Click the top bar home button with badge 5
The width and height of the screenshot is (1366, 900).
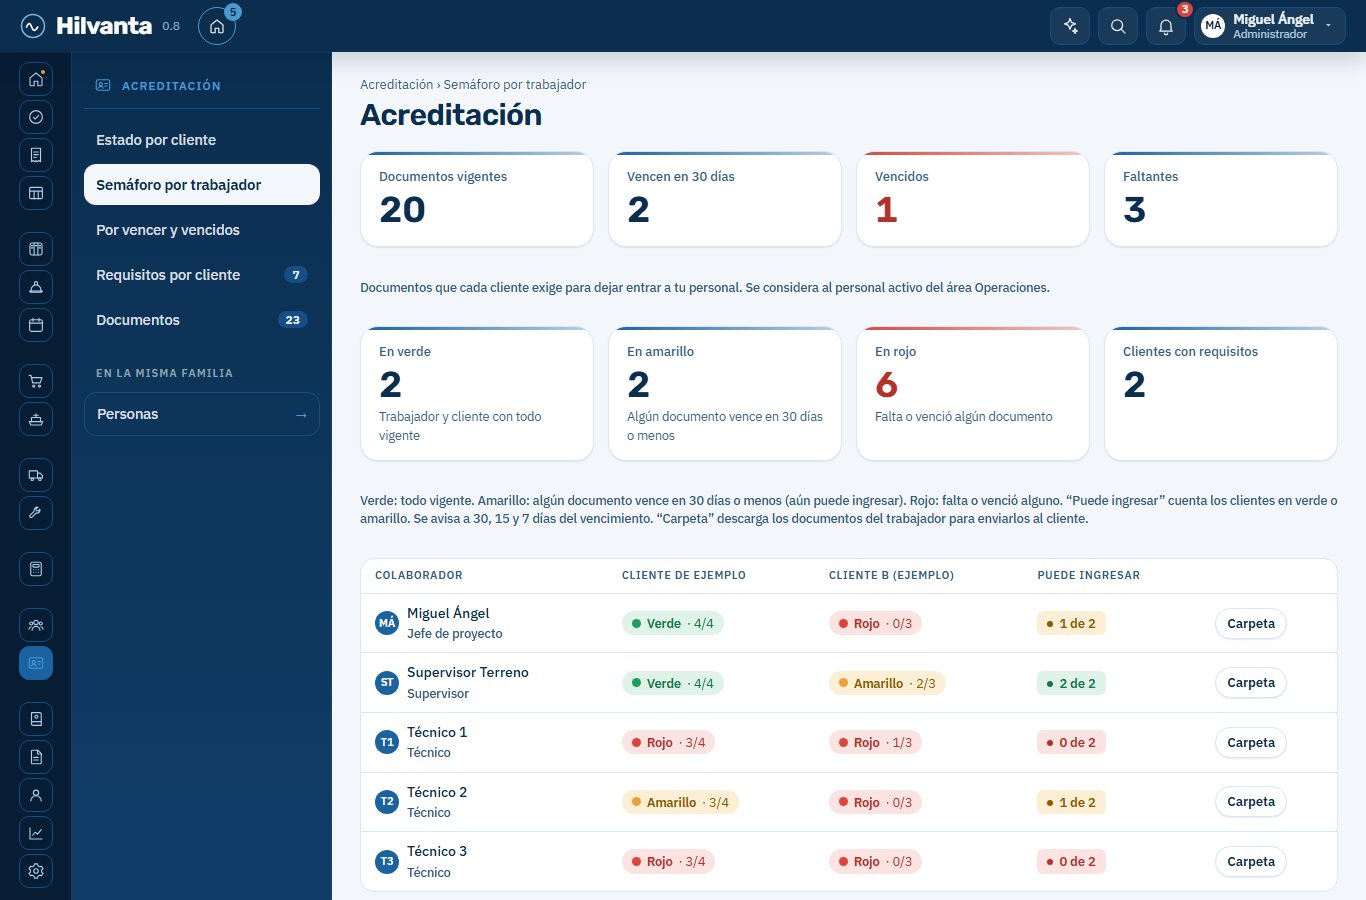click(217, 26)
